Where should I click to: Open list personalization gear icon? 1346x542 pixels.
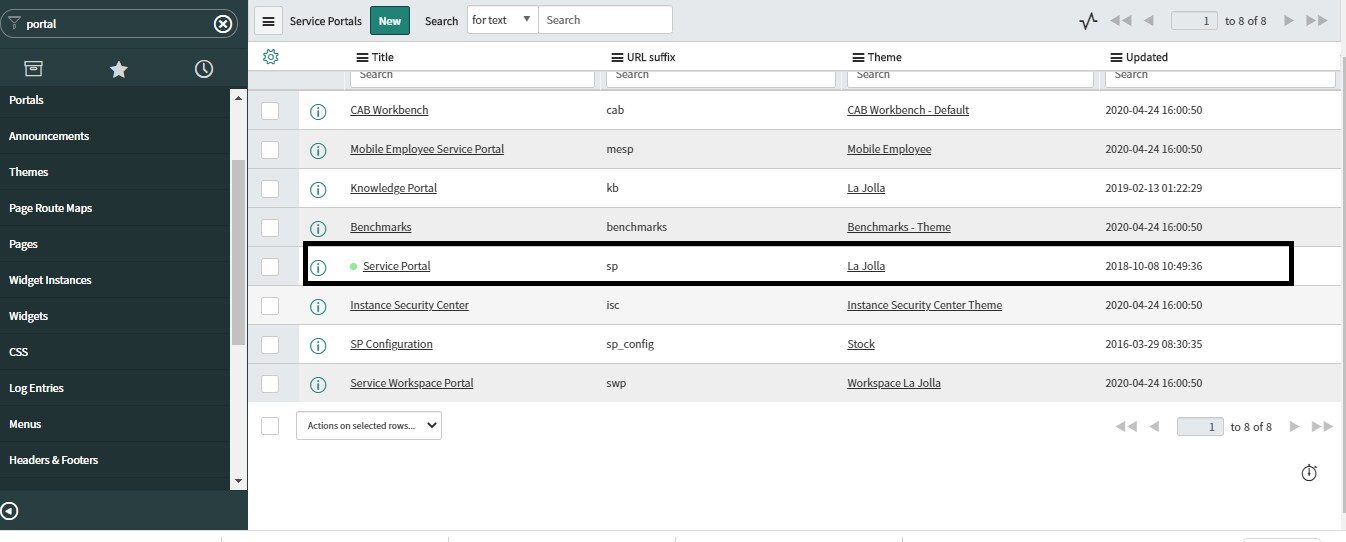(270, 57)
